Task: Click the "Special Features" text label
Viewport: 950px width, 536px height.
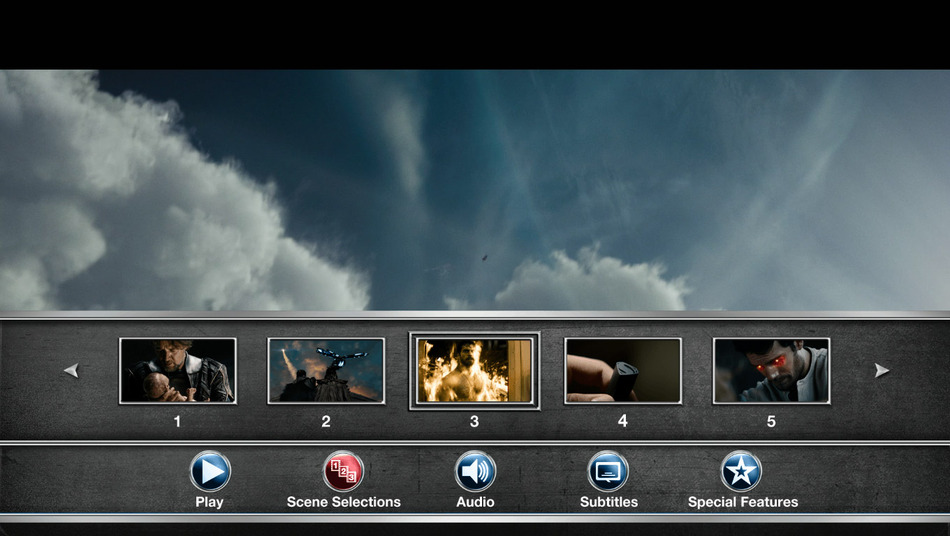Action: 742,502
